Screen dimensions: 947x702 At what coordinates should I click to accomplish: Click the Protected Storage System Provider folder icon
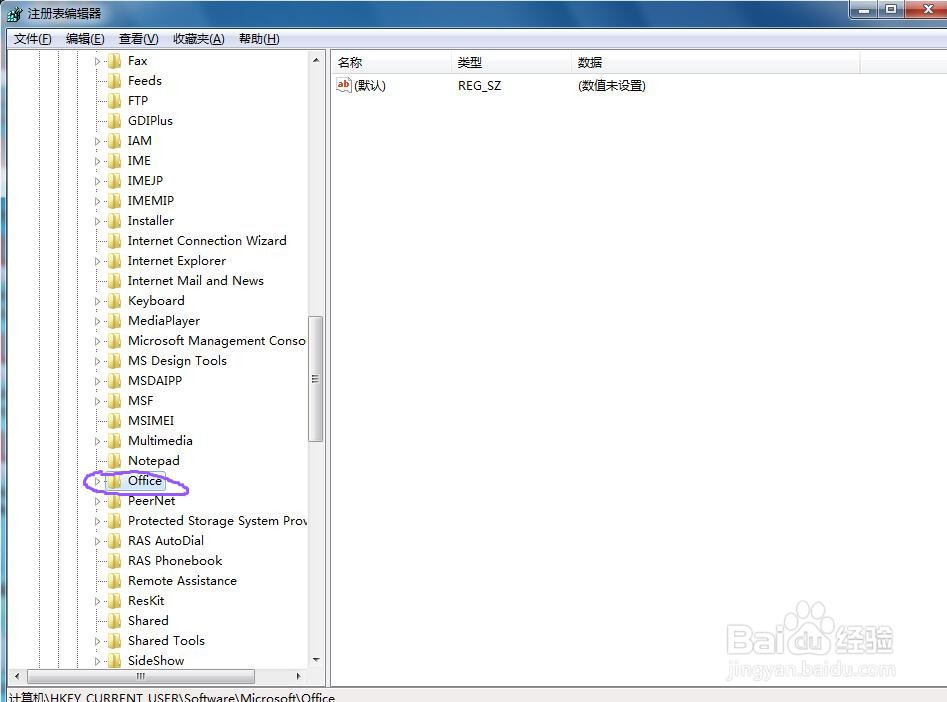(x=115, y=521)
